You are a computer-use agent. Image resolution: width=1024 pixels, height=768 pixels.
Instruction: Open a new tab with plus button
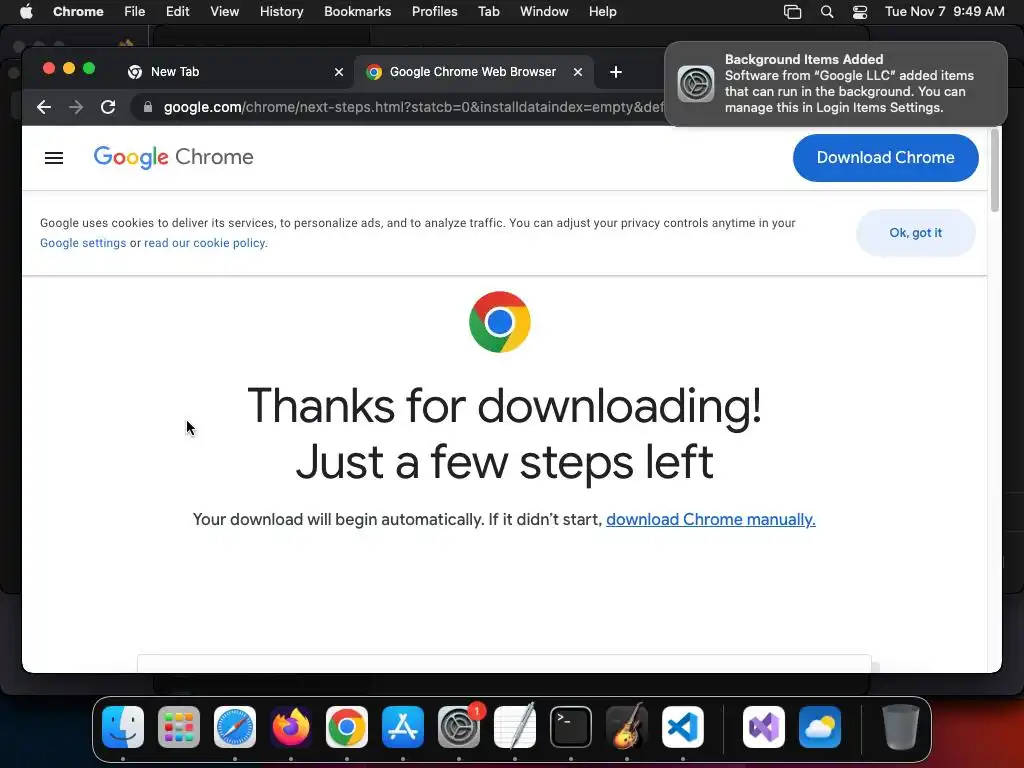tap(615, 72)
